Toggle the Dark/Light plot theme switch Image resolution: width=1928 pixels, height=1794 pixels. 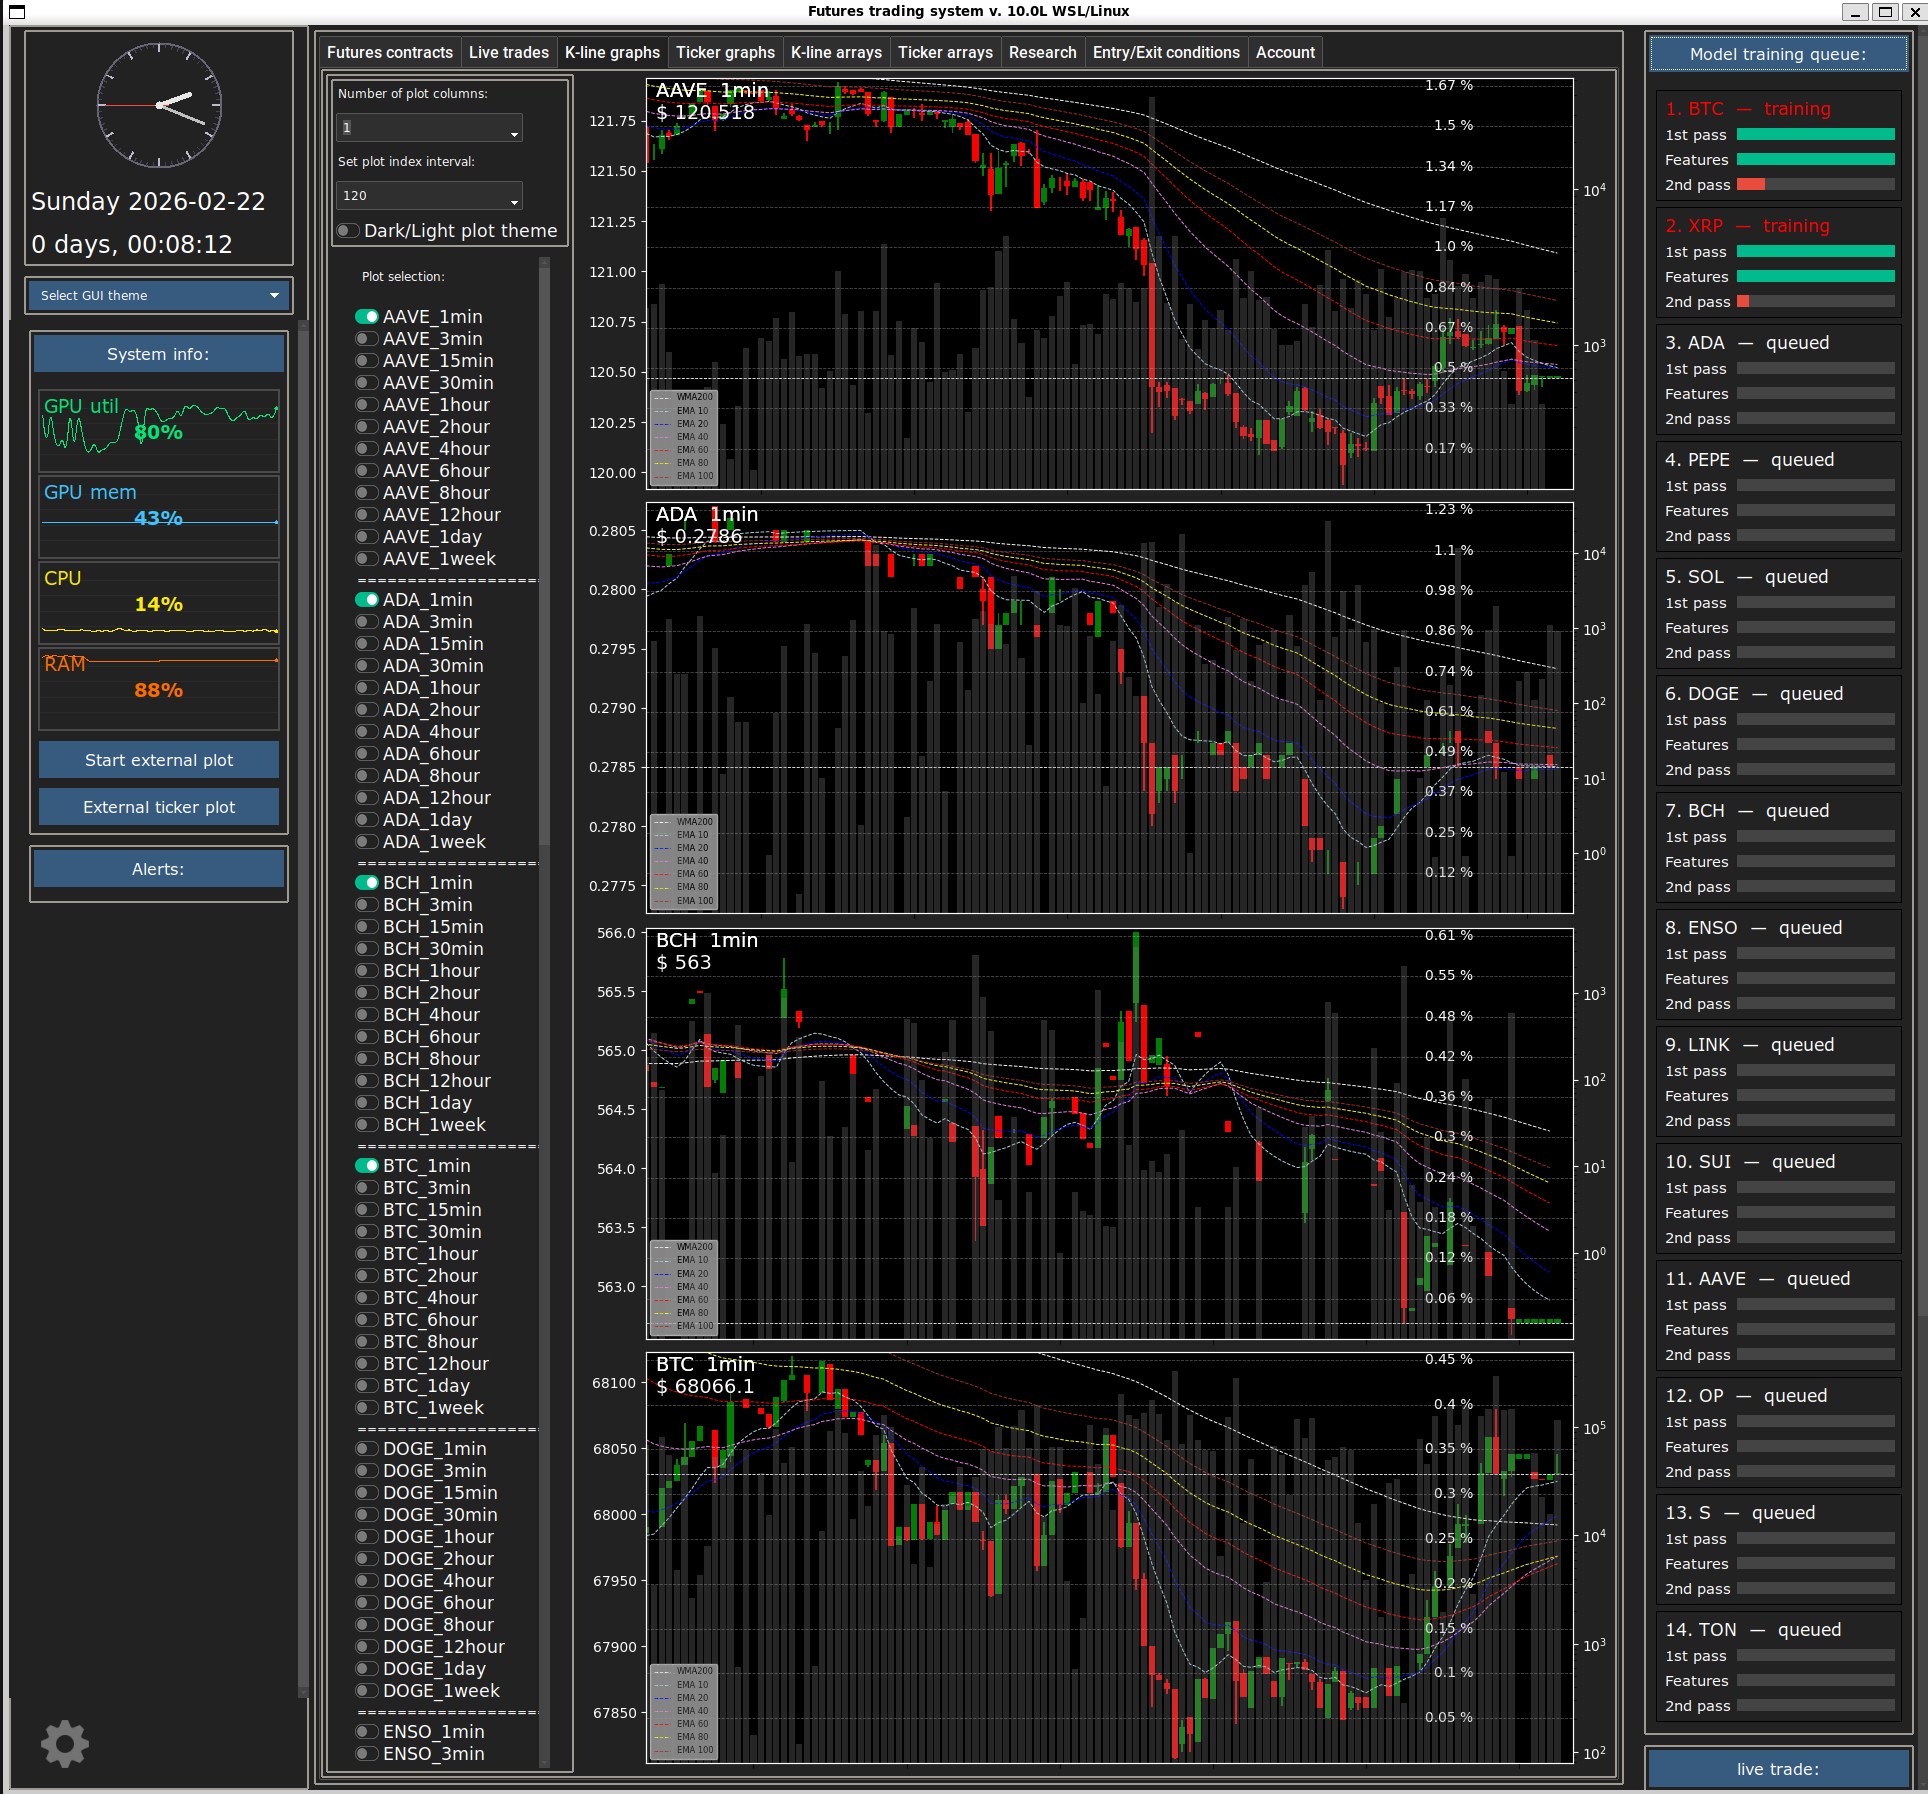point(348,231)
